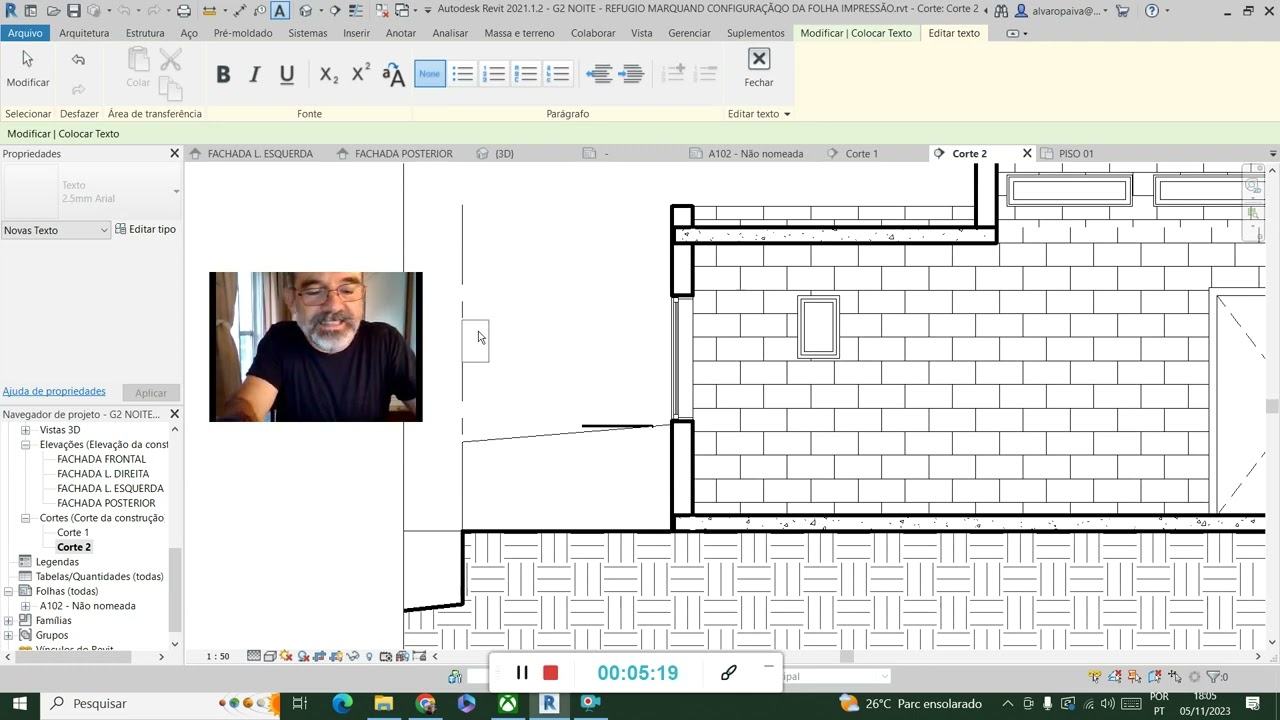Screen dimensions: 1280x720
Task: Expand Vistas 3D tree node
Action: click(26, 430)
